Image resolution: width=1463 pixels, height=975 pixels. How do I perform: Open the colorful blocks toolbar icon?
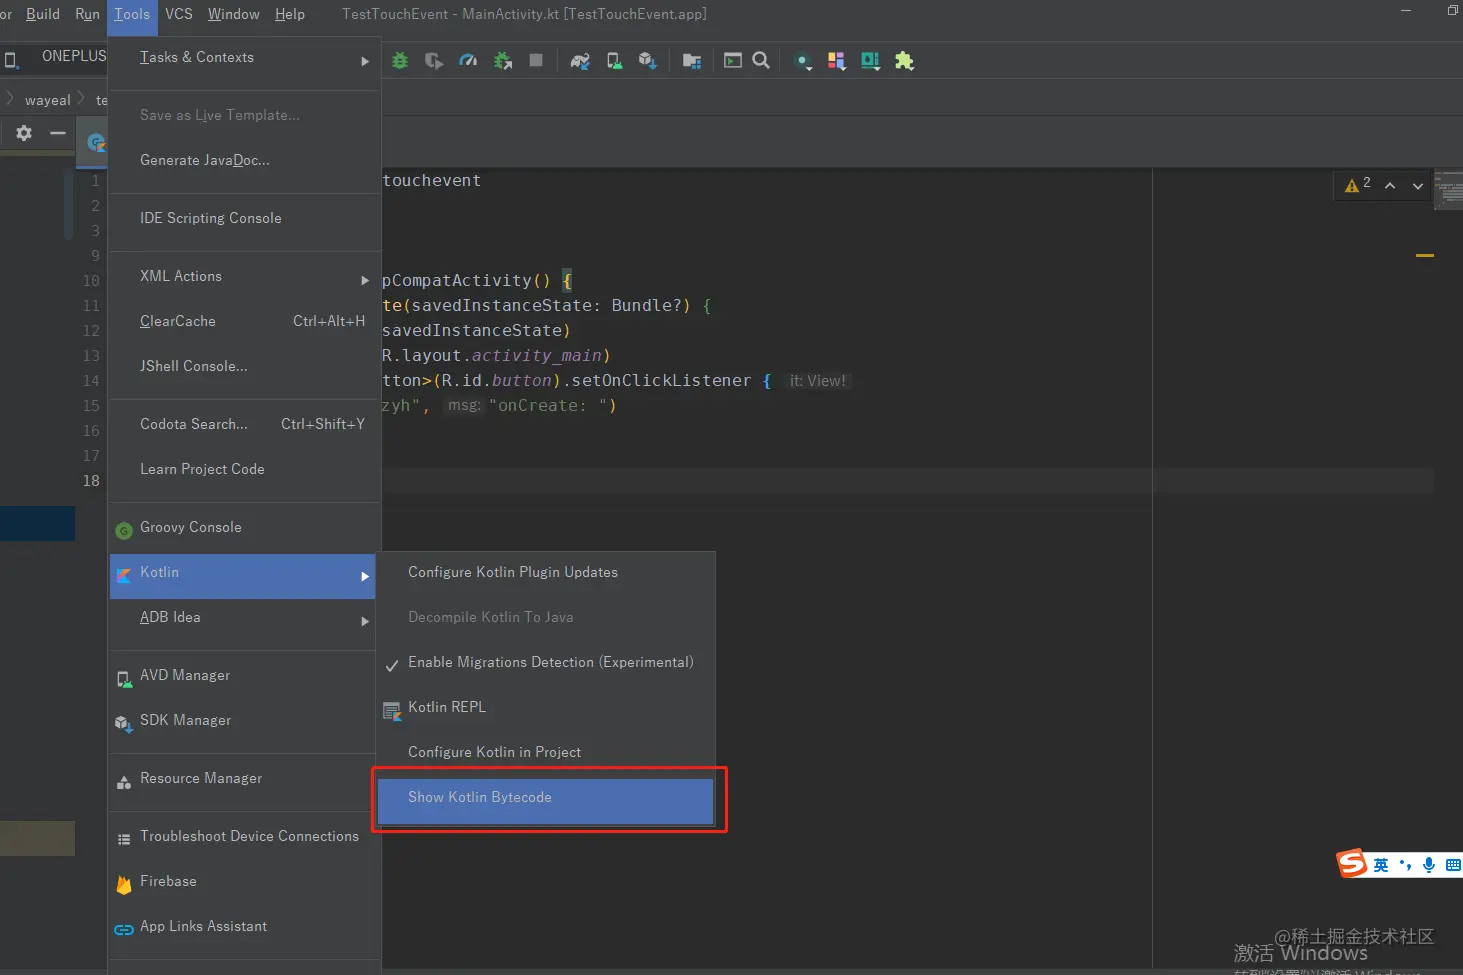(x=837, y=61)
